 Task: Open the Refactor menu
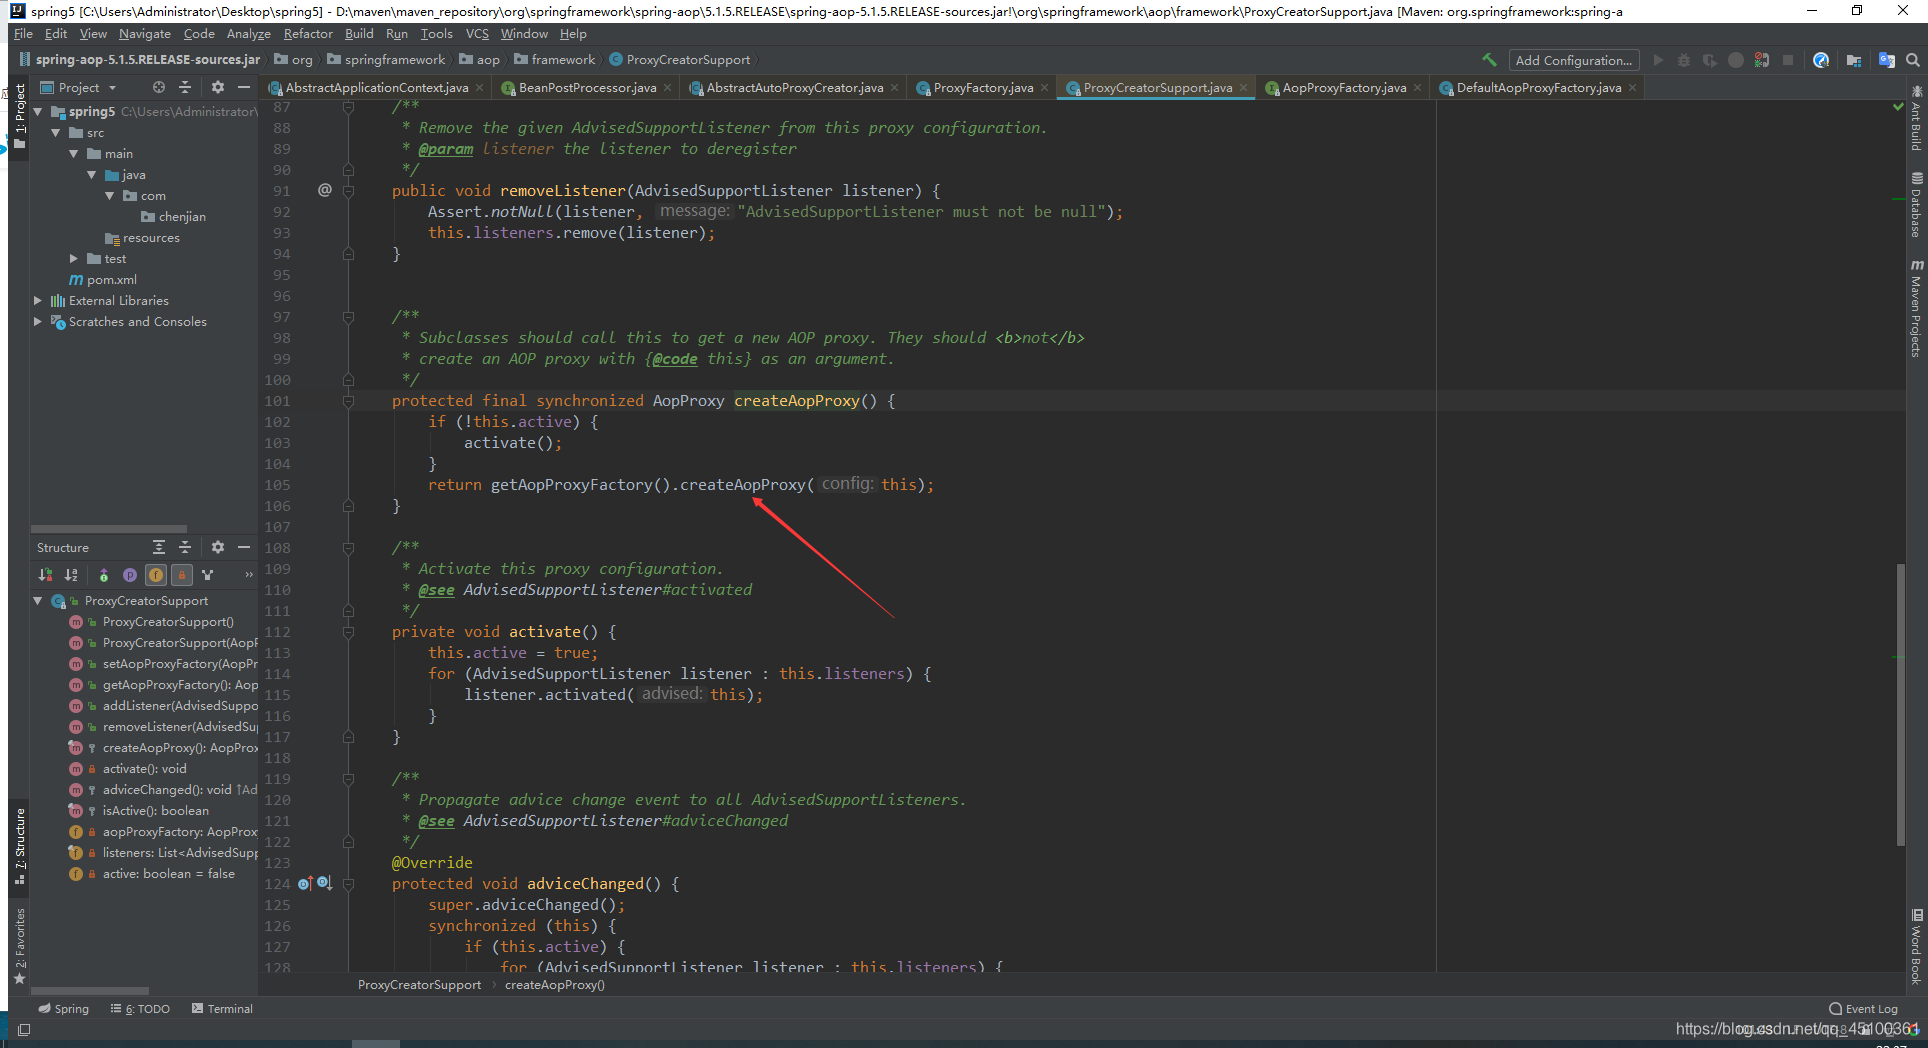pos(308,34)
